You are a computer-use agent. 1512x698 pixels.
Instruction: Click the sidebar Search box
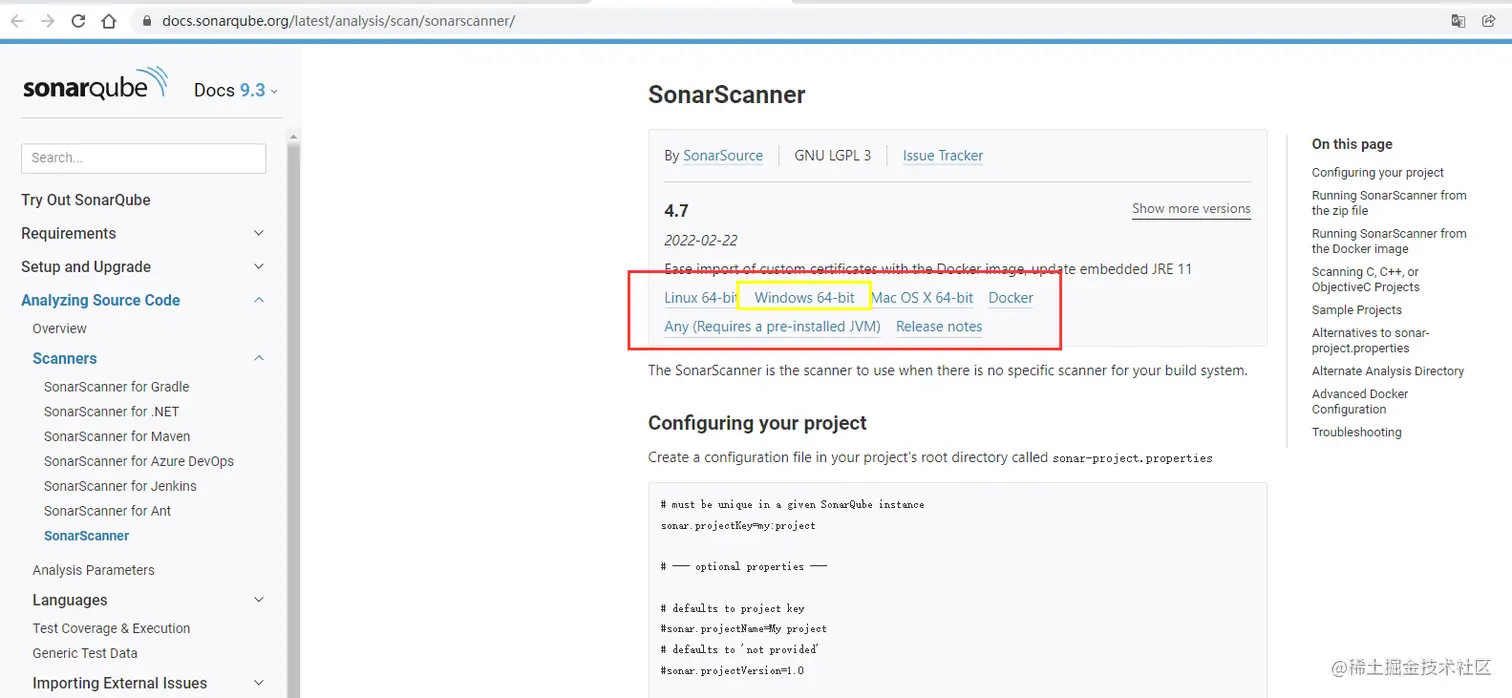[143, 158]
